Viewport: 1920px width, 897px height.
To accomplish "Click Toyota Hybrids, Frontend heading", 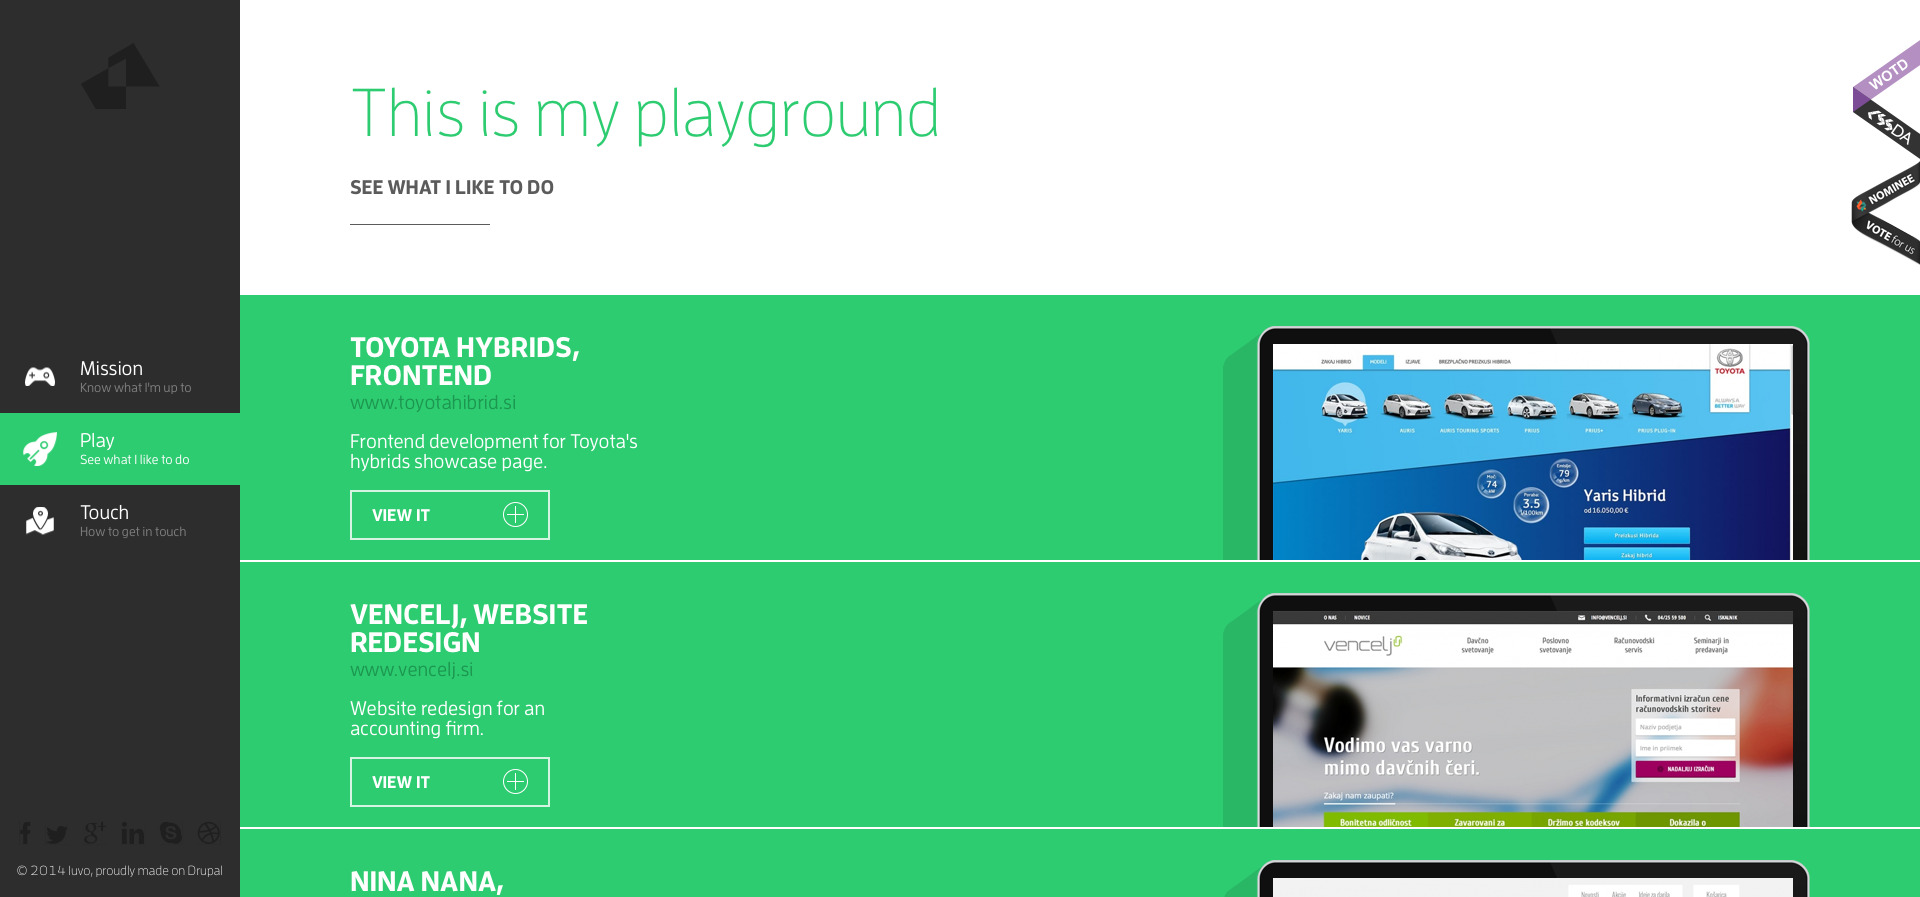I will click(x=465, y=361).
